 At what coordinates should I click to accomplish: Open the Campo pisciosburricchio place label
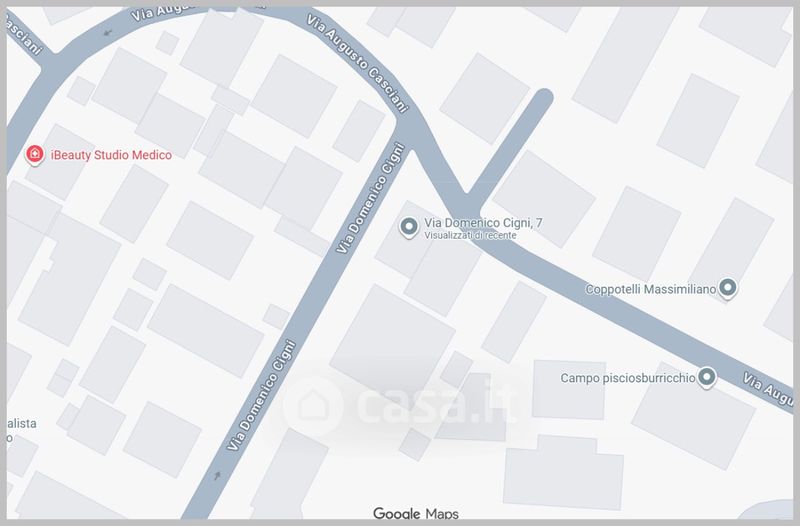[628, 378]
